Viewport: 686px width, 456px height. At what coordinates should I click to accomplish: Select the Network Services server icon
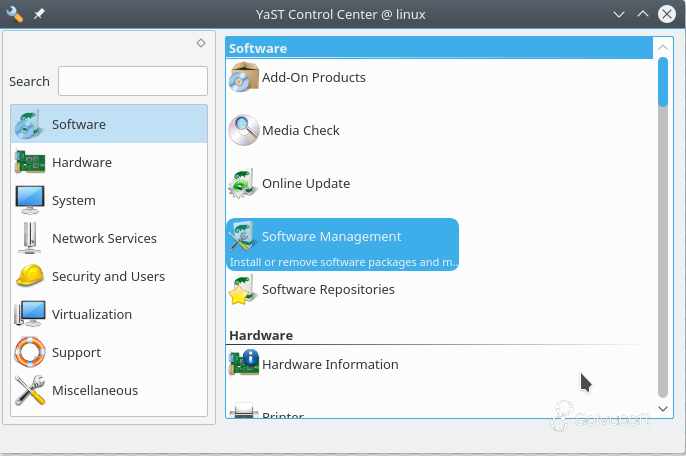click(x=29, y=238)
